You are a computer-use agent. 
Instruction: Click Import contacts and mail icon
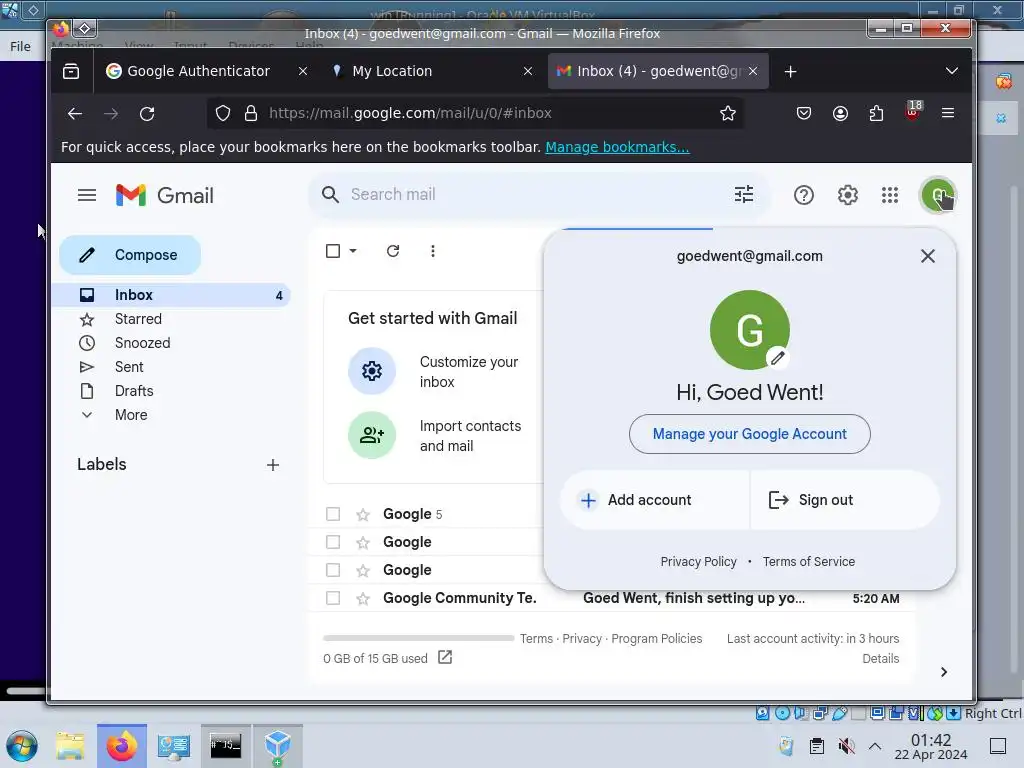click(x=372, y=435)
